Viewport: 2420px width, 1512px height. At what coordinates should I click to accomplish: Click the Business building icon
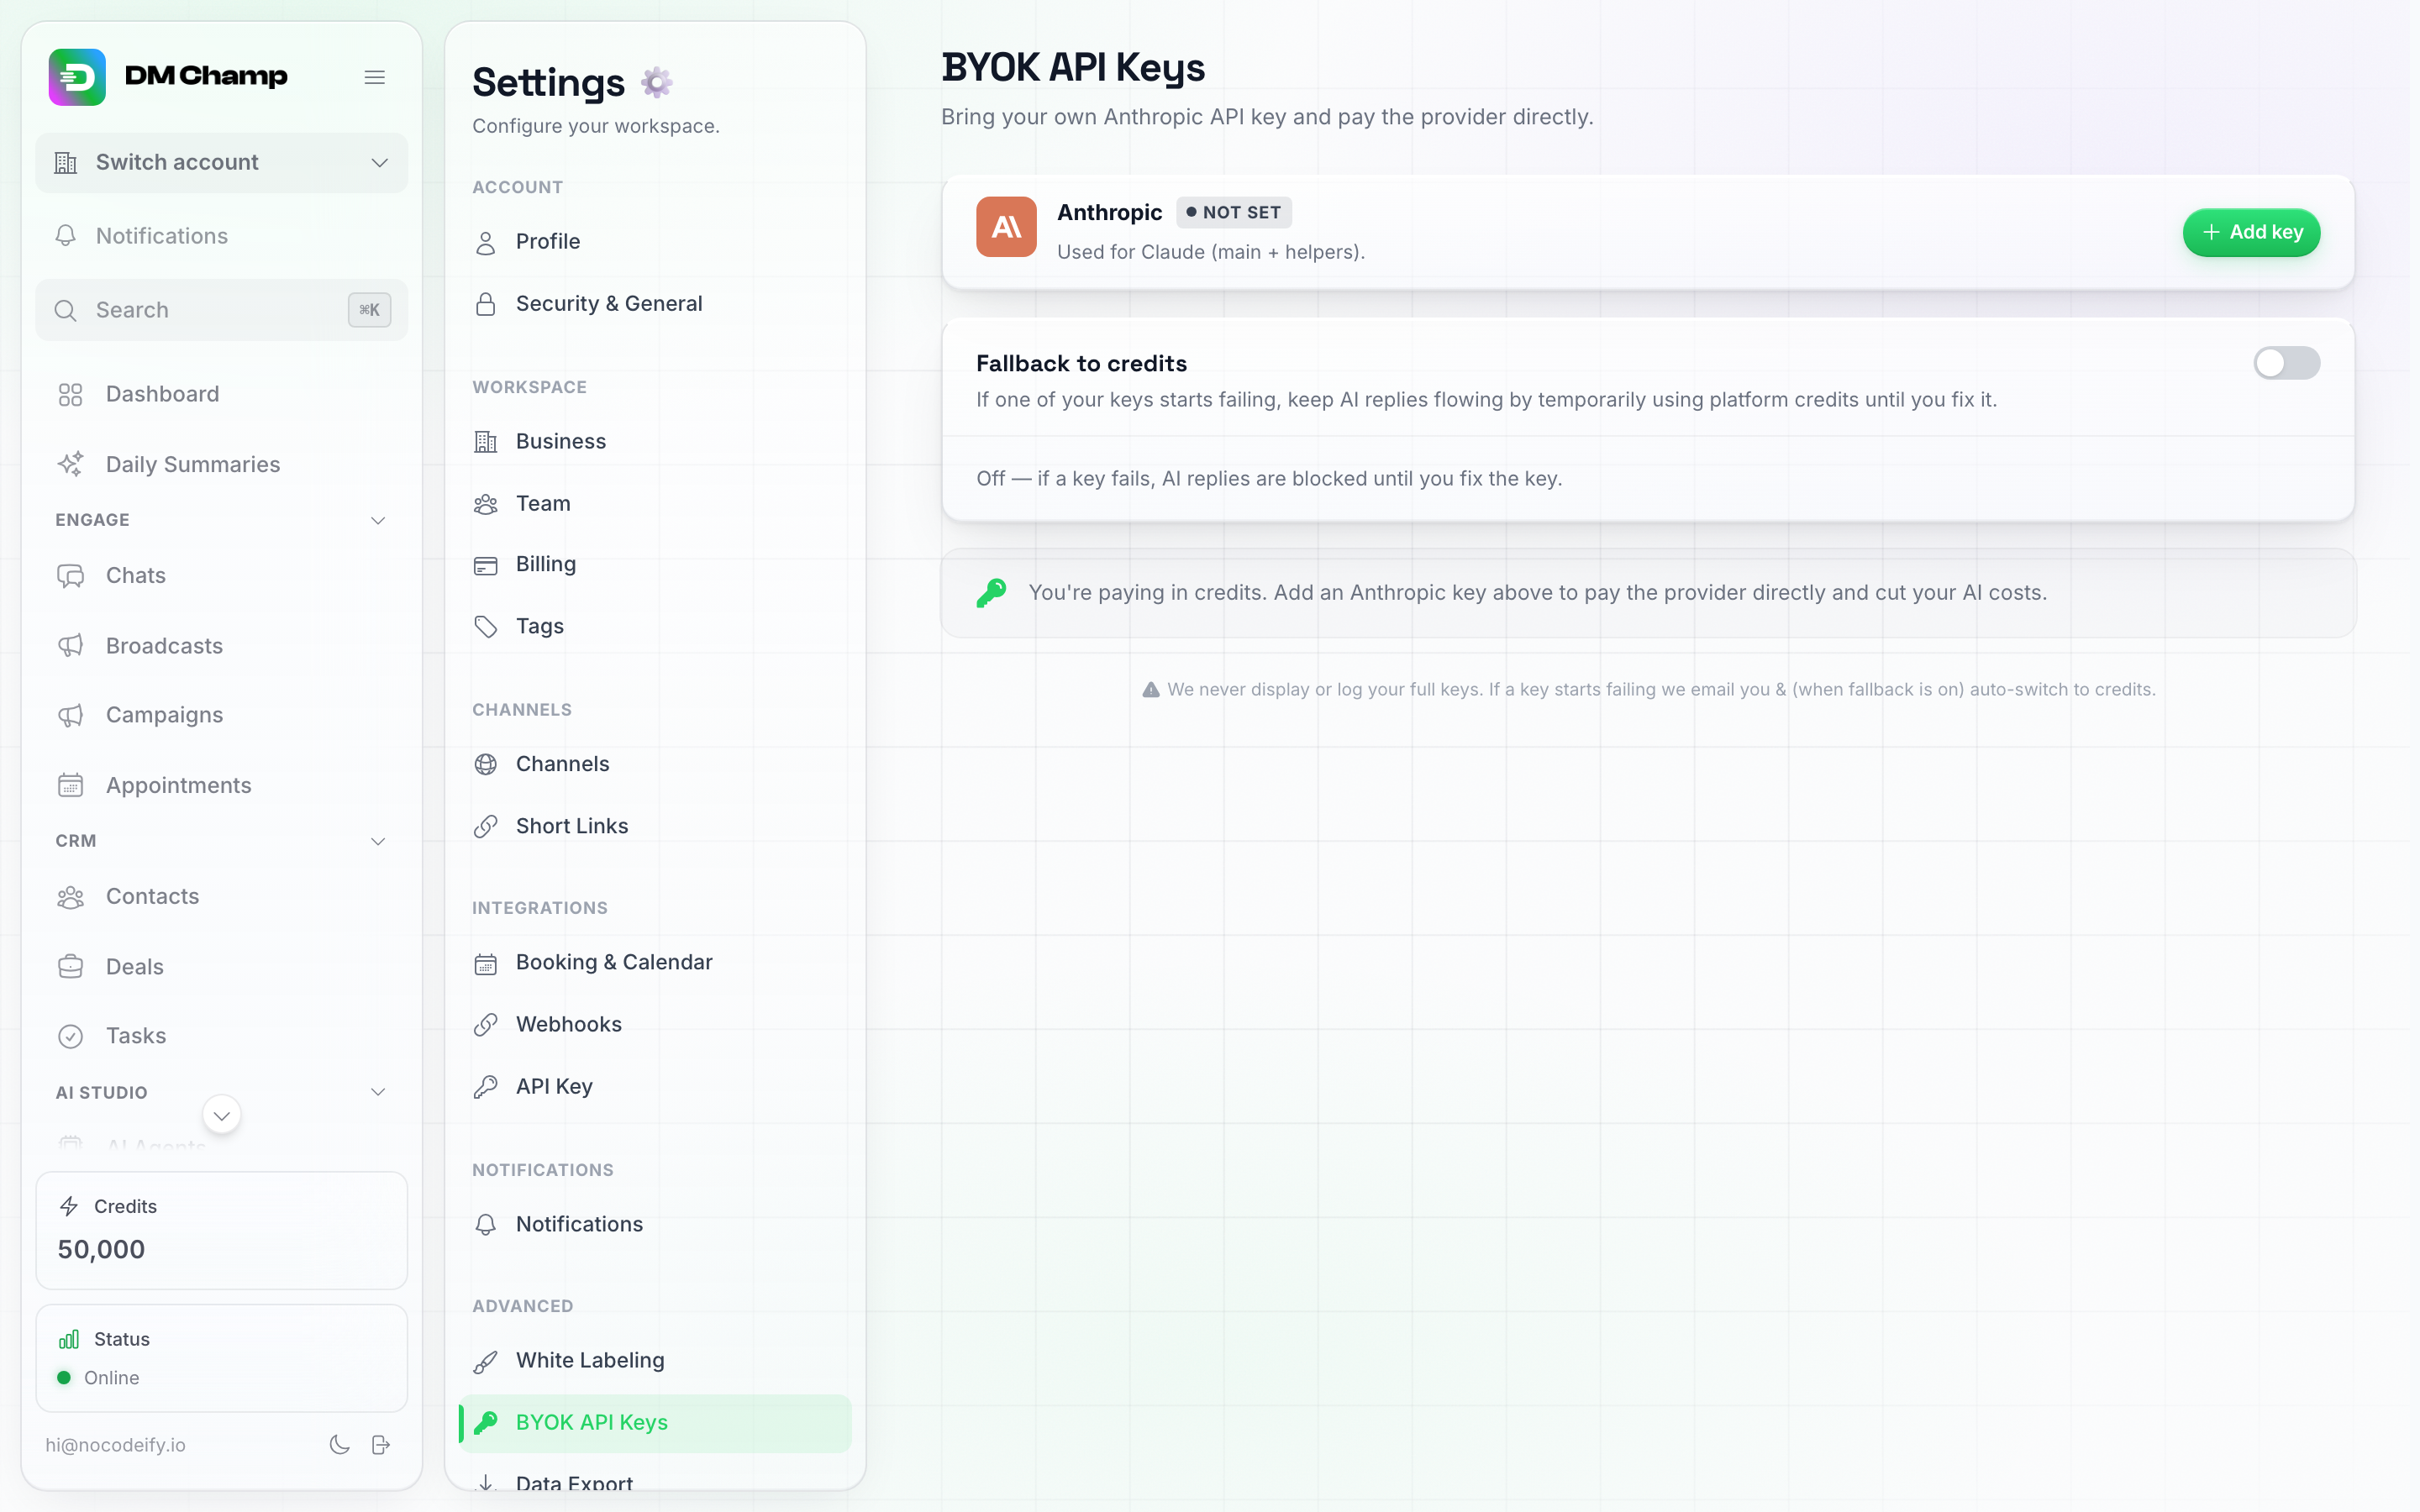point(486,442)
